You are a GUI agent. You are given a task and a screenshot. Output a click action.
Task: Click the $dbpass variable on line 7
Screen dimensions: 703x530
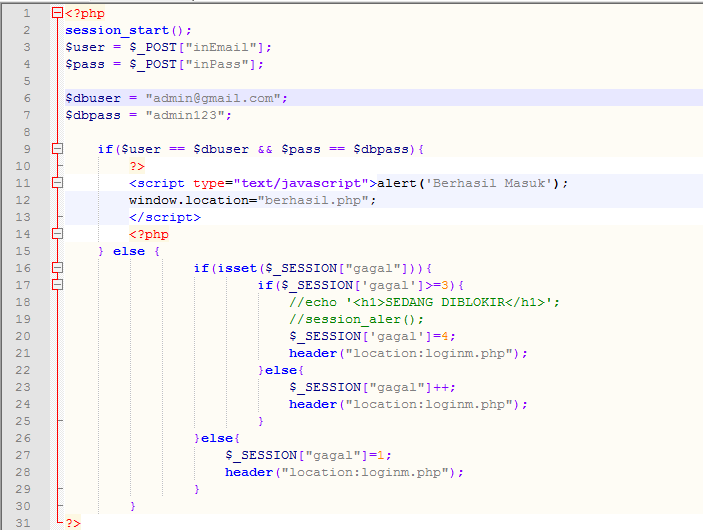click(x=93, y=115)
